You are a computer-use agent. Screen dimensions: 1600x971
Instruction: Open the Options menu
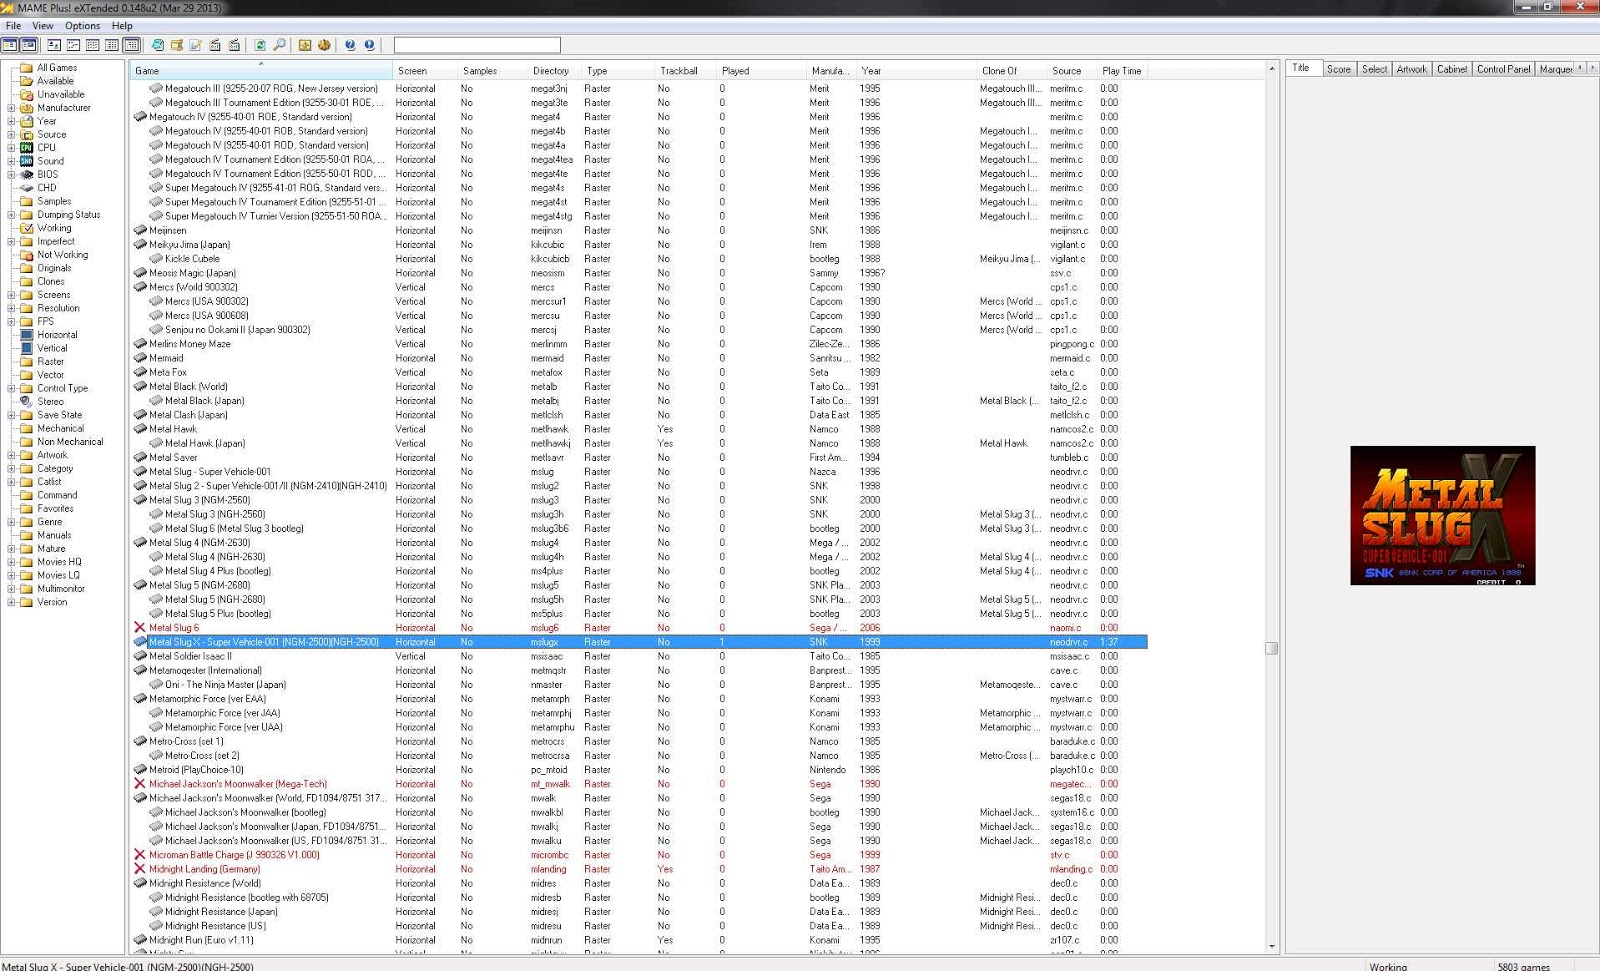pyautogui.click(x=83, y=26)
